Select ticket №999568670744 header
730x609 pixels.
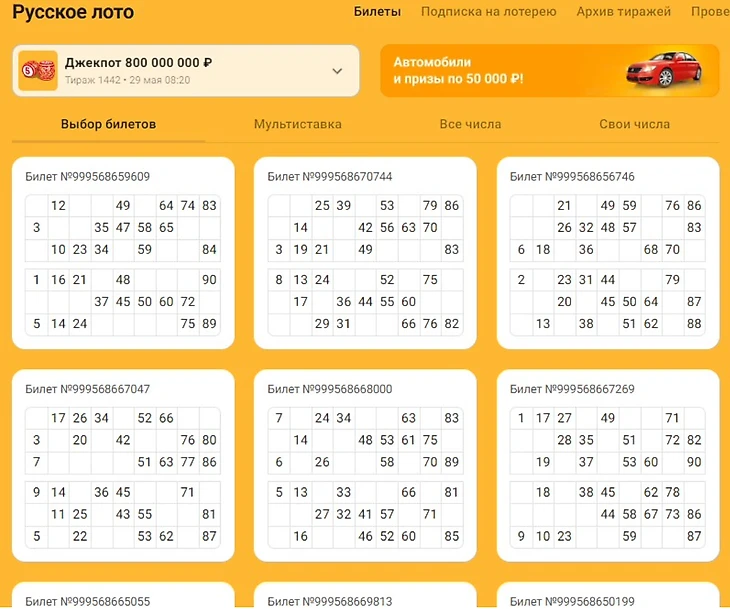click(x=330, y=176)
